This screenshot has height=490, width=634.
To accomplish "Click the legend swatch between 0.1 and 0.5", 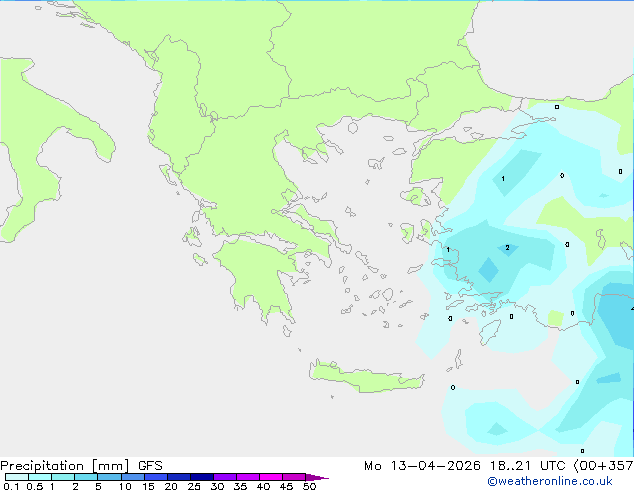I will pos(17,477).
